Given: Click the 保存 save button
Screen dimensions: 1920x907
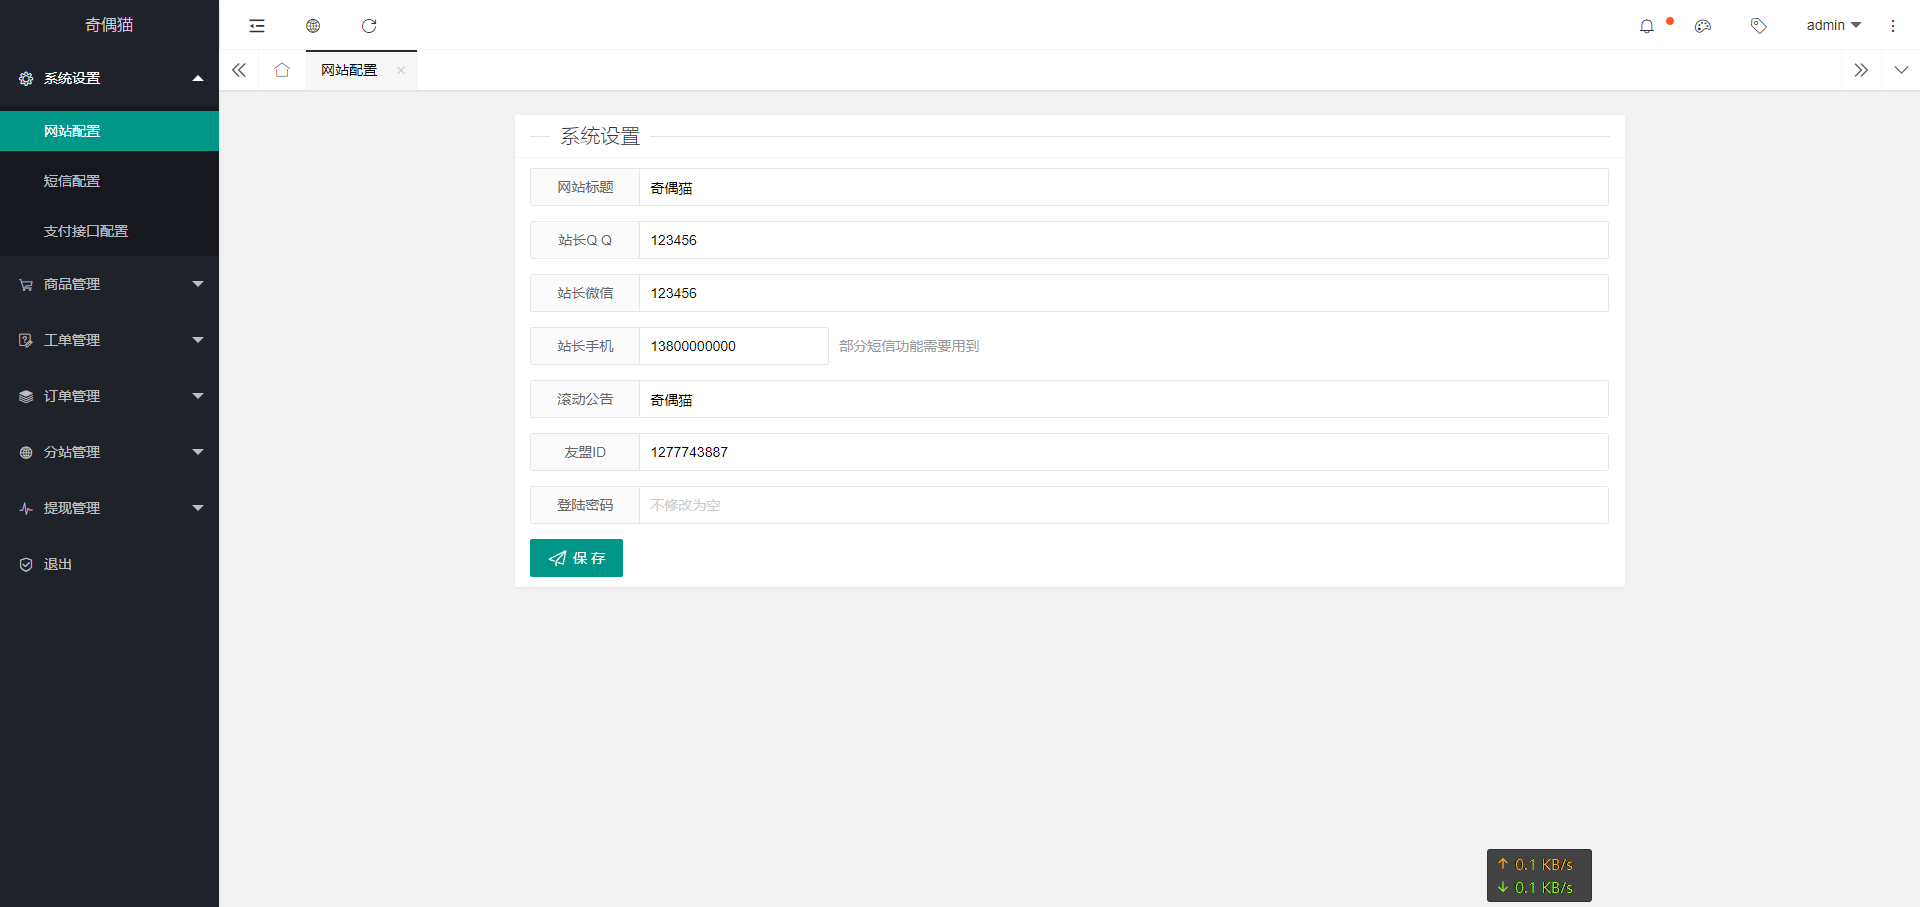Looking at the screenshot, I should [576, 558].
